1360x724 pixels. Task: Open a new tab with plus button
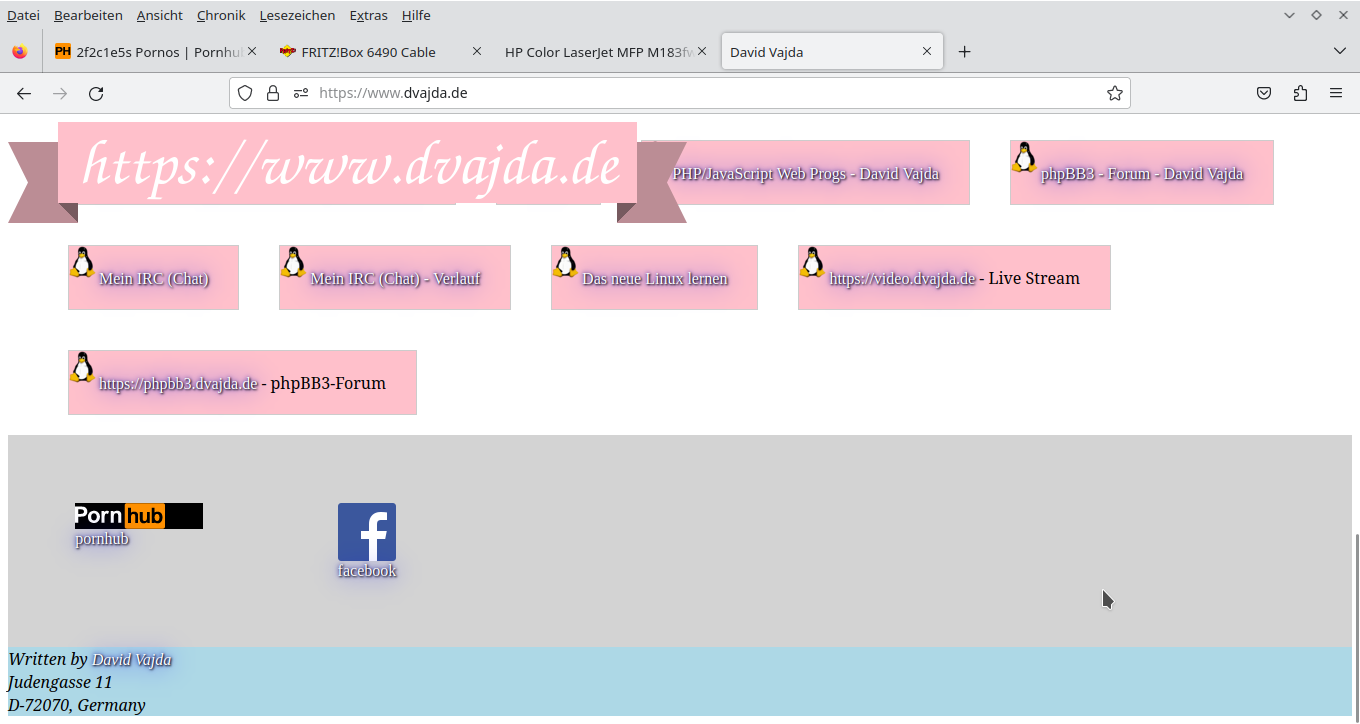pos(964,52)
